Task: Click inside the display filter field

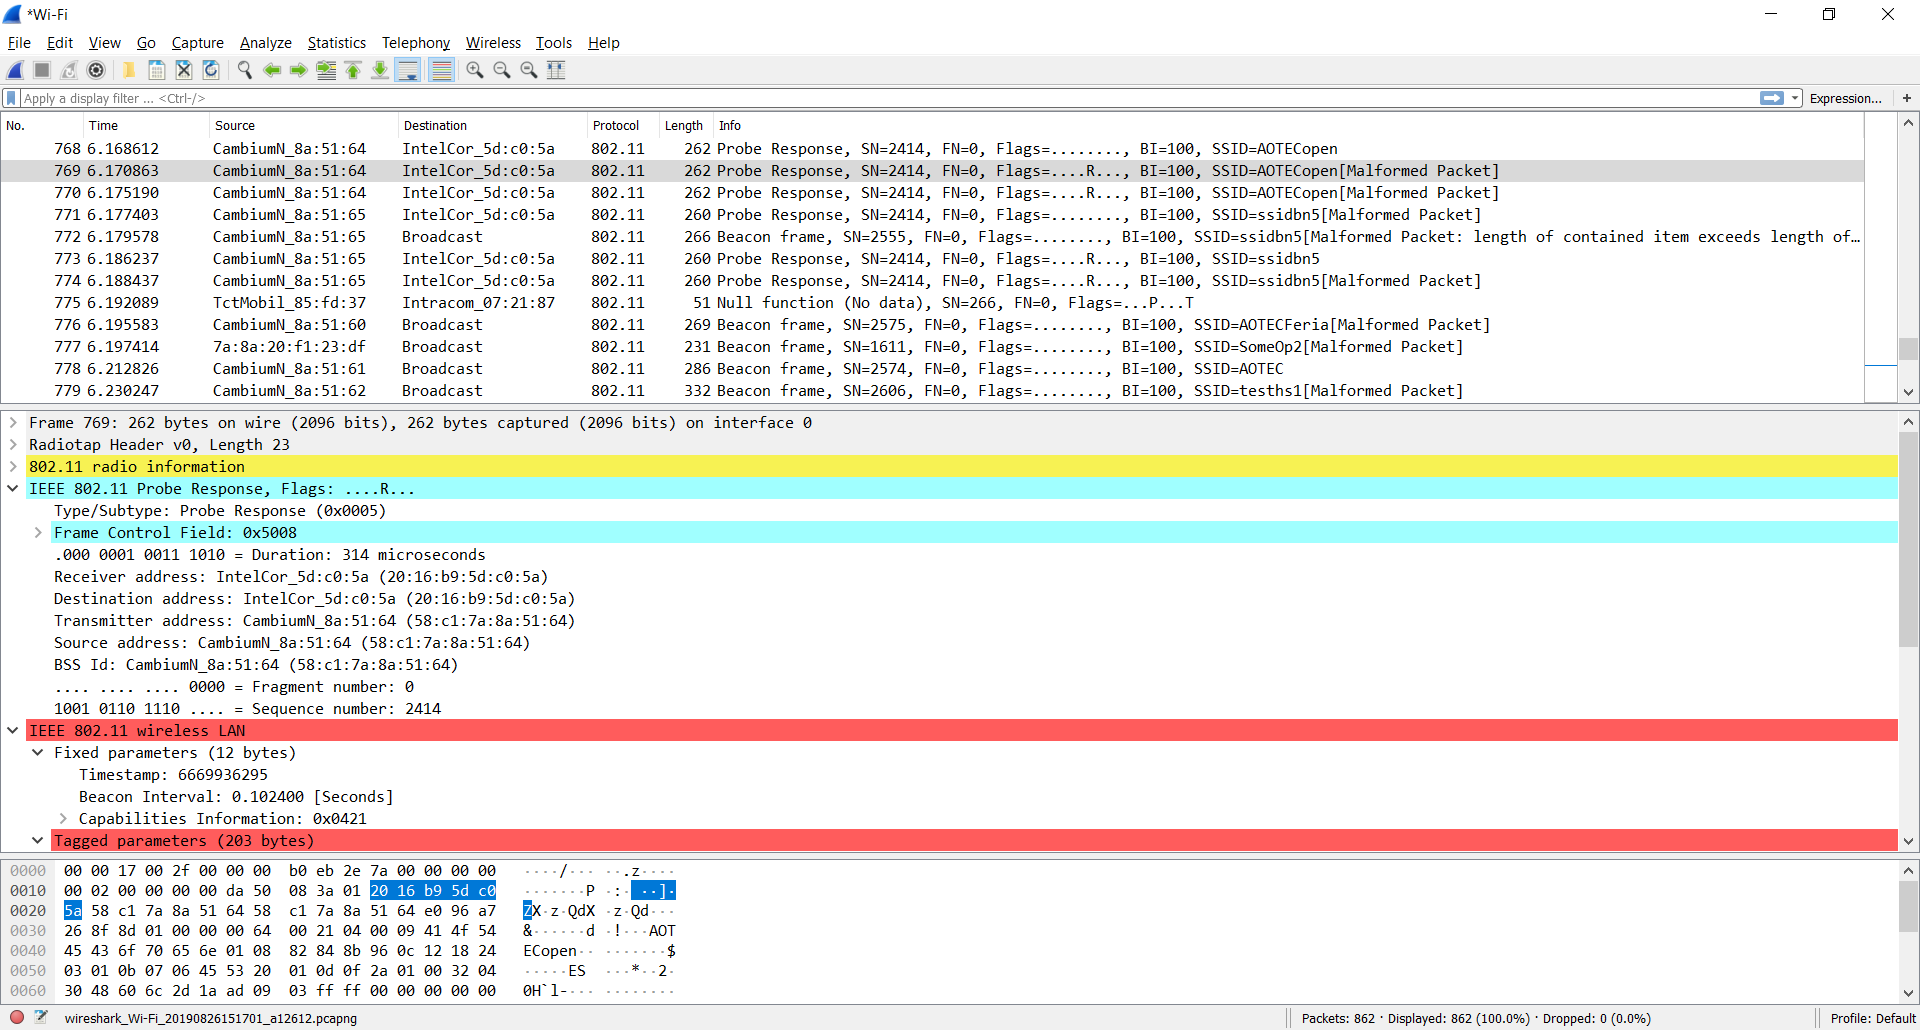Action: point(800,98)
